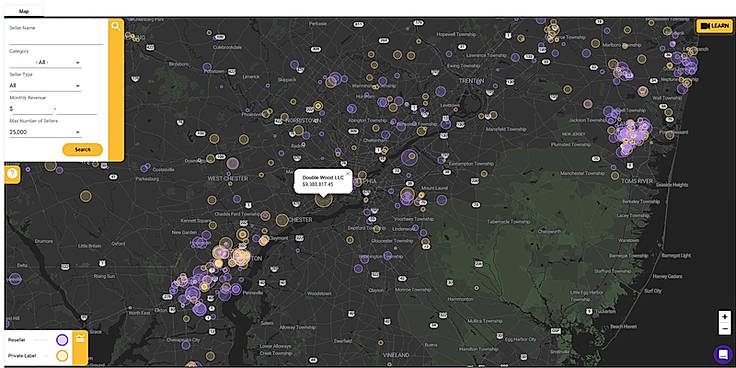Screen dimensions: 736x368
Task: Click the Double Wood LLC popup title
Action: (x=323, y=177)
